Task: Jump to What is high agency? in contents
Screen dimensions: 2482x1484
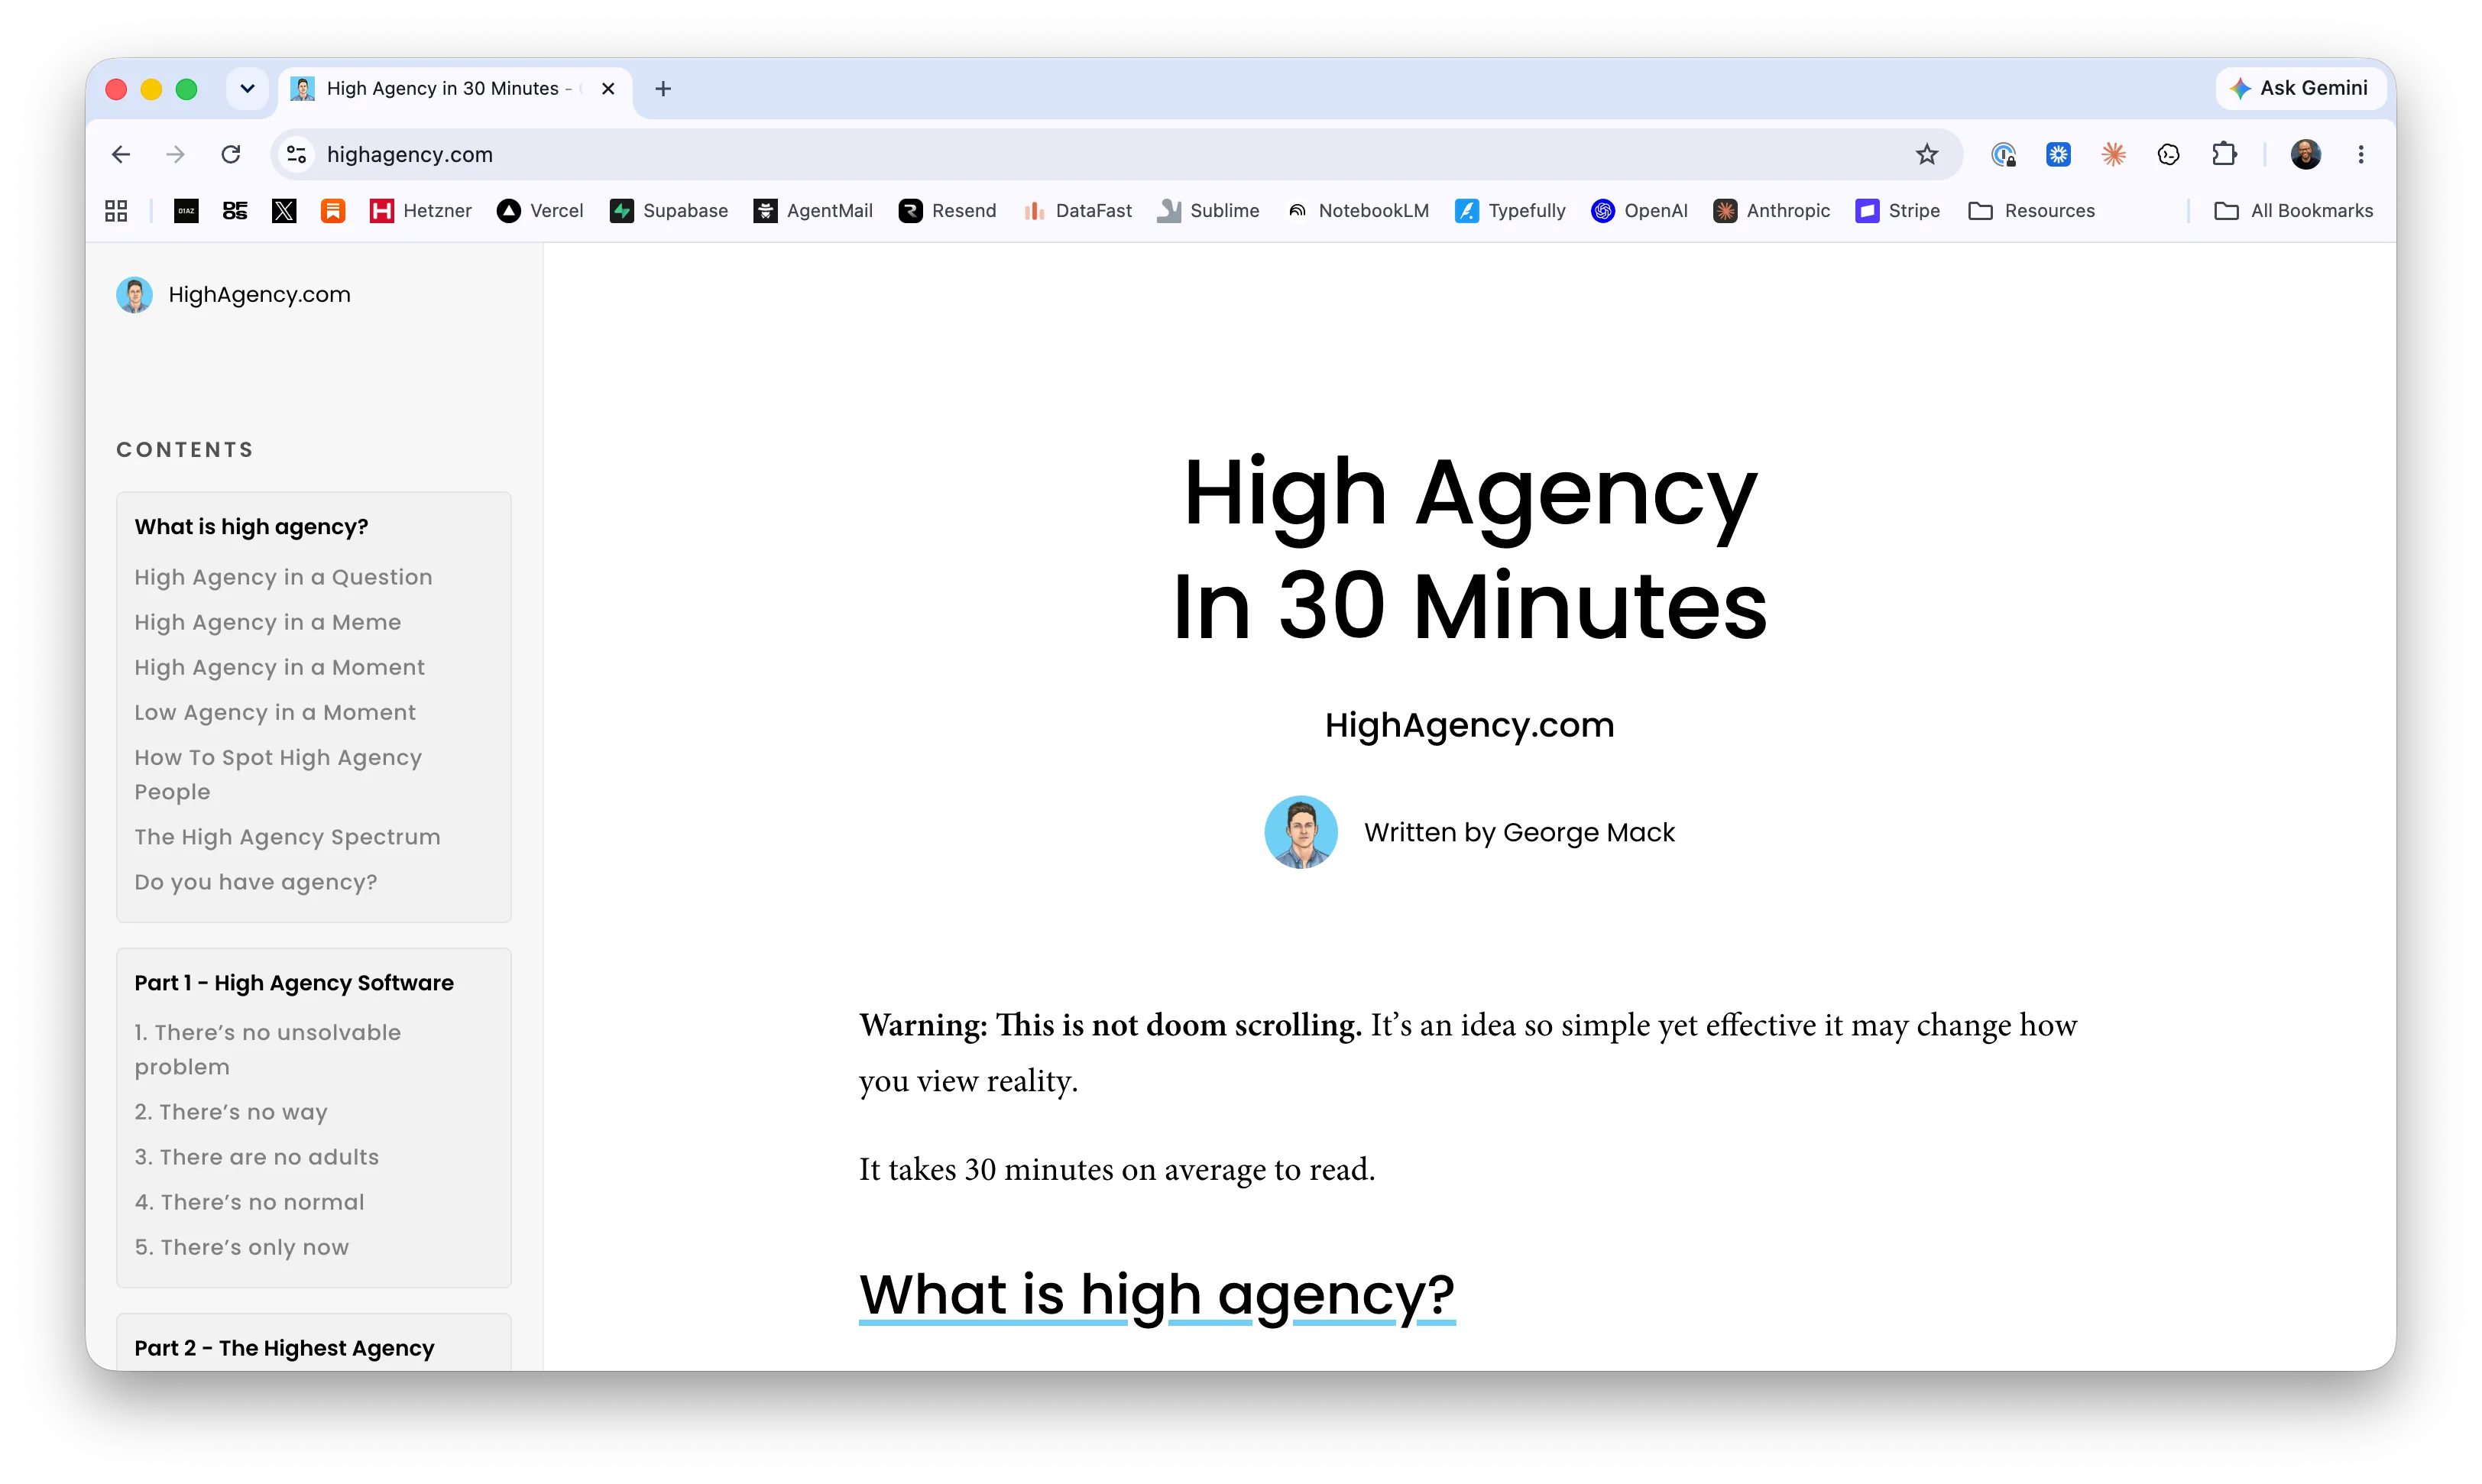Action: [251, 526]
